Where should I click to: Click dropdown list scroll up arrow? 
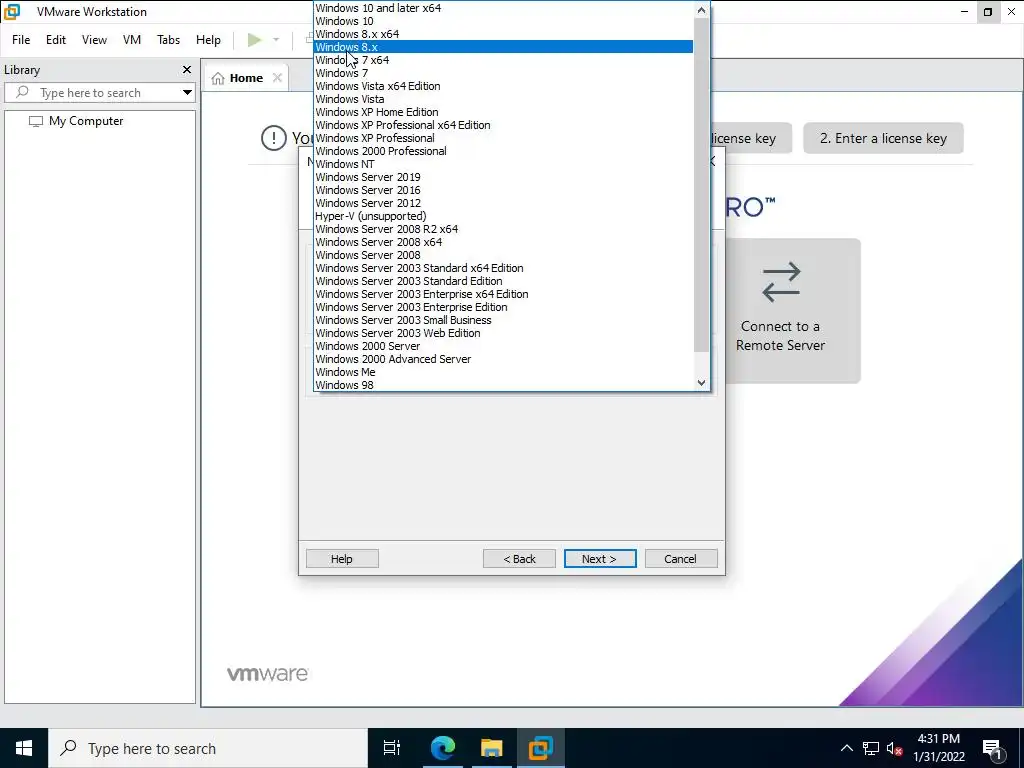click(701, 10)
